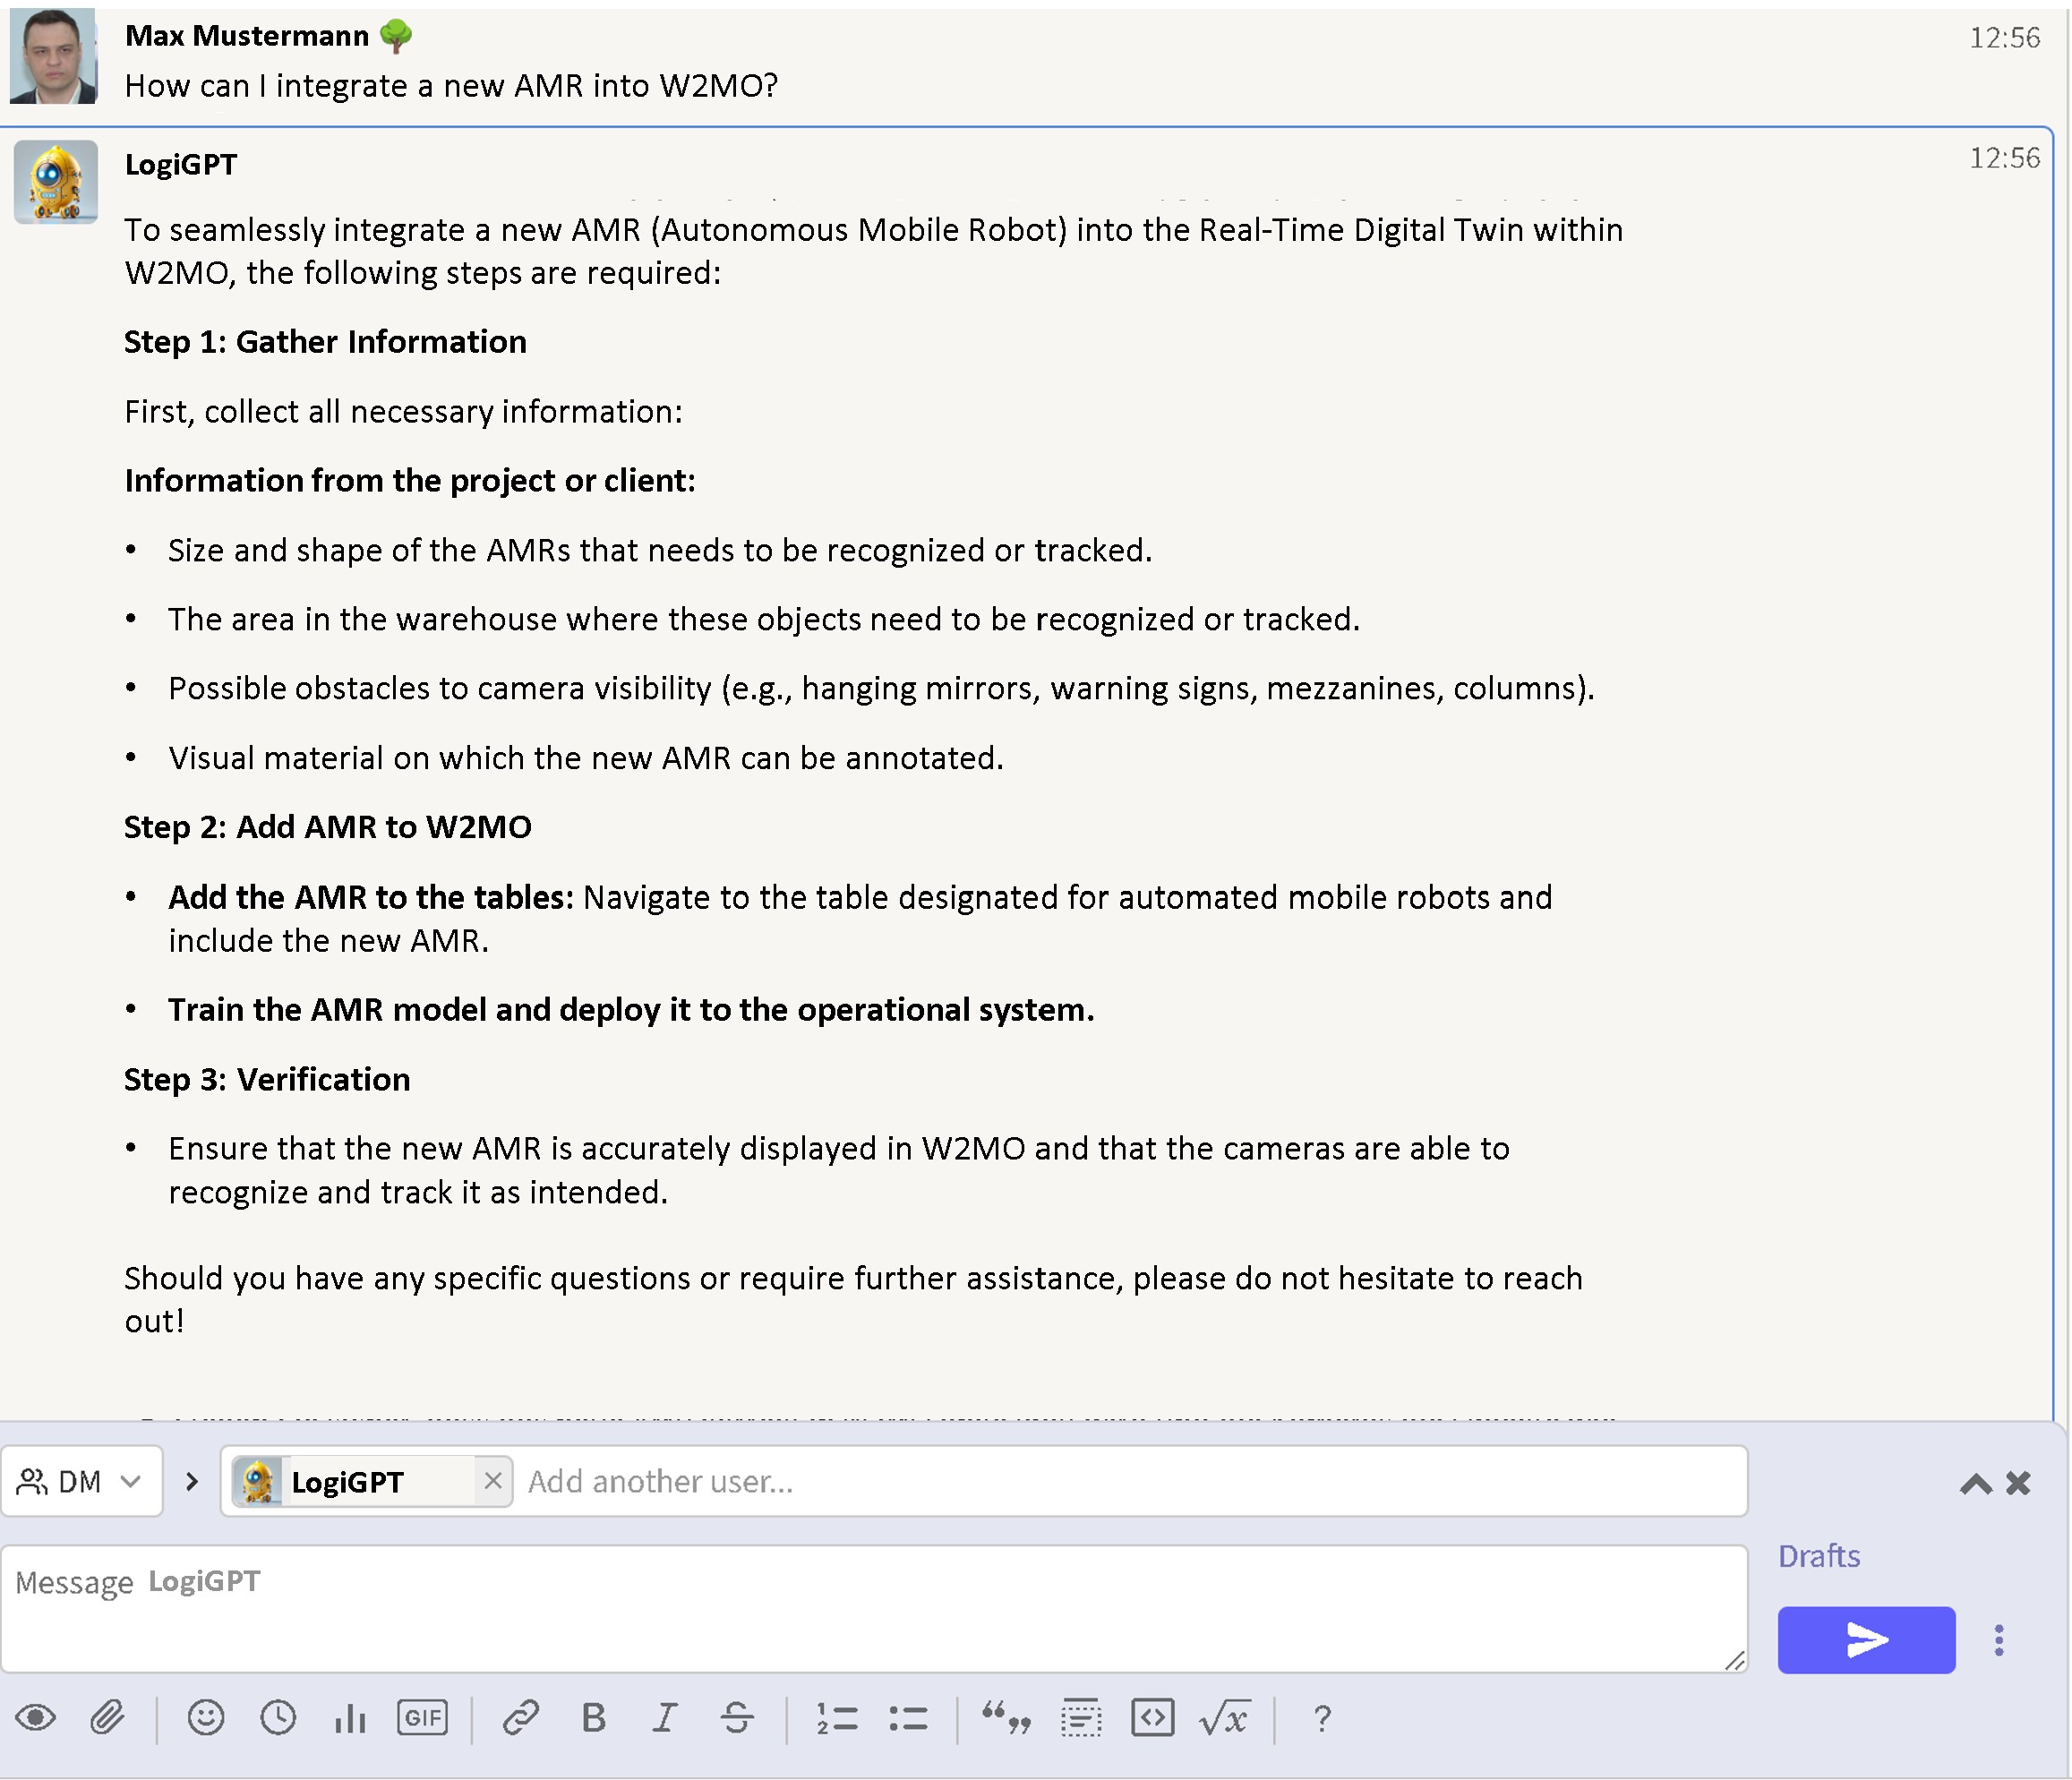
Task: Insert a numbered list
Action: [x=836, y=1718]
